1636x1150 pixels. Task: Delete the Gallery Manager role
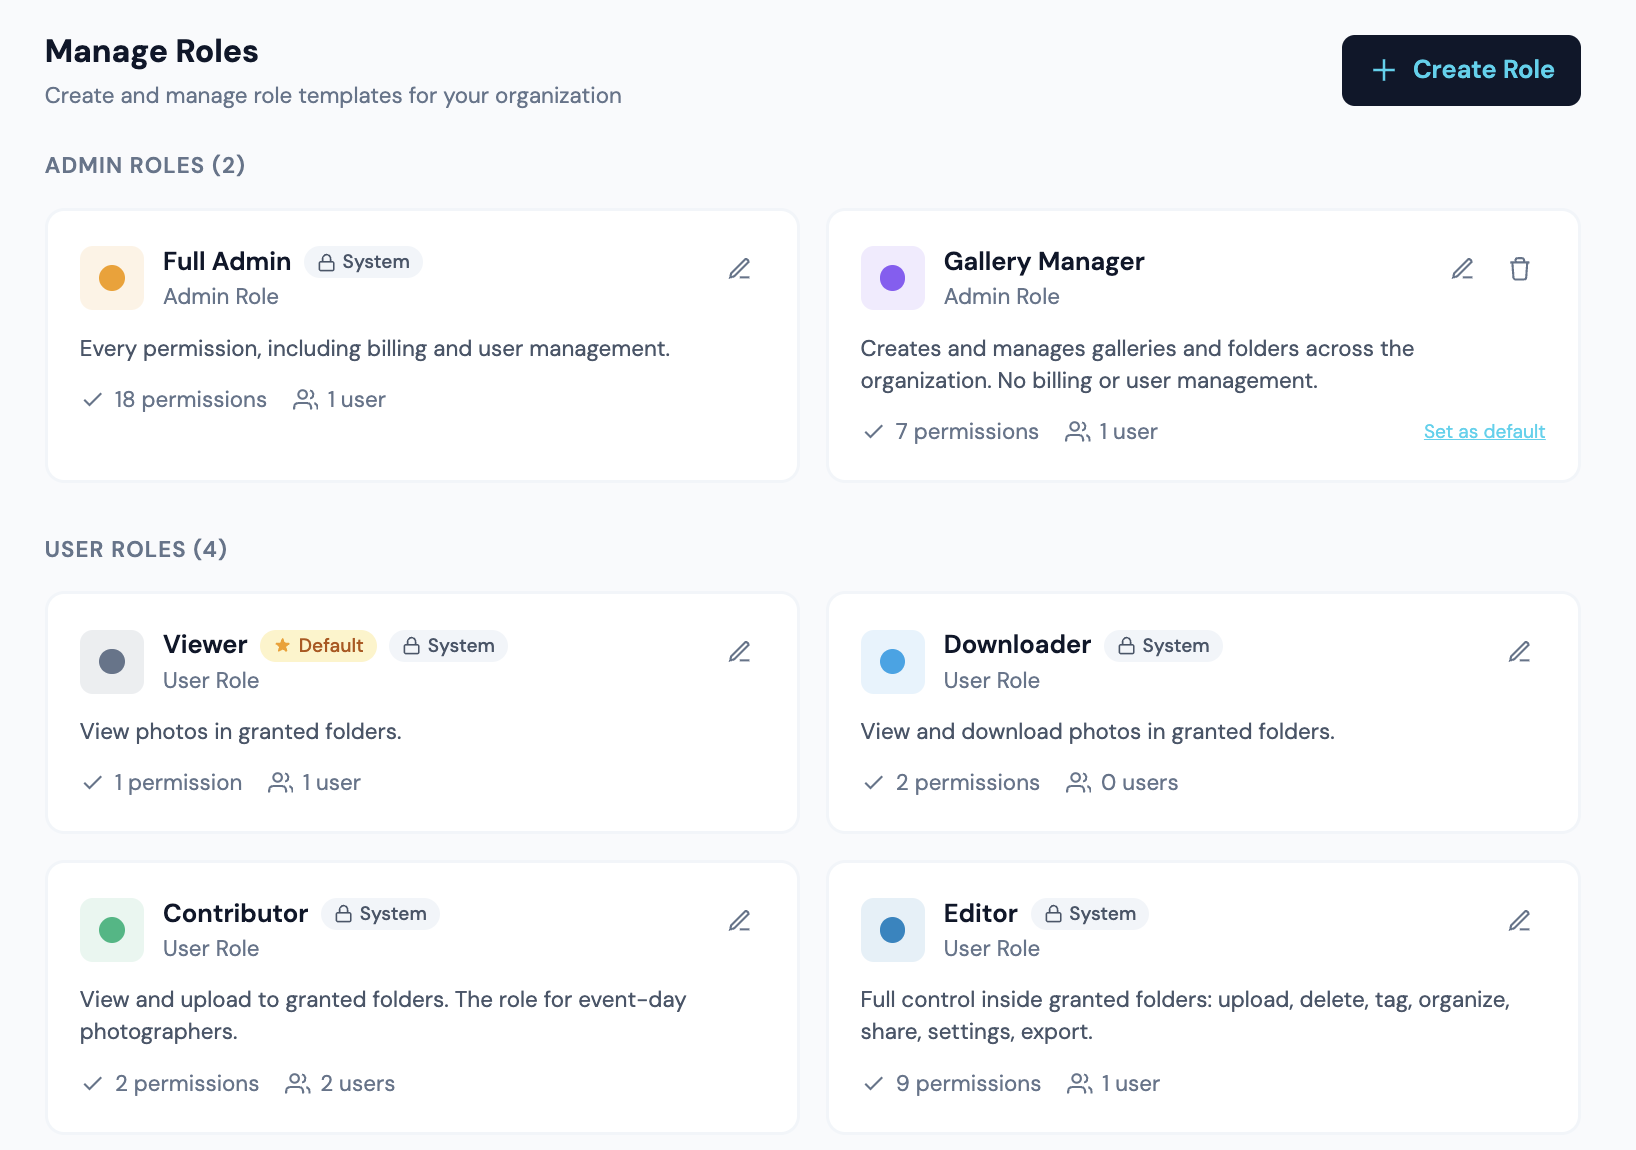pos(1520,269)
